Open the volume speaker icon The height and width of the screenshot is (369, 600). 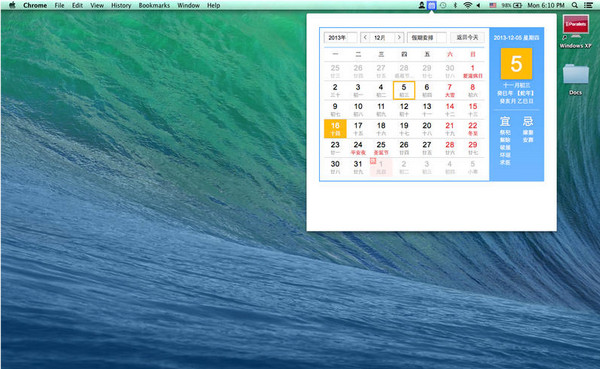(478, 5)
